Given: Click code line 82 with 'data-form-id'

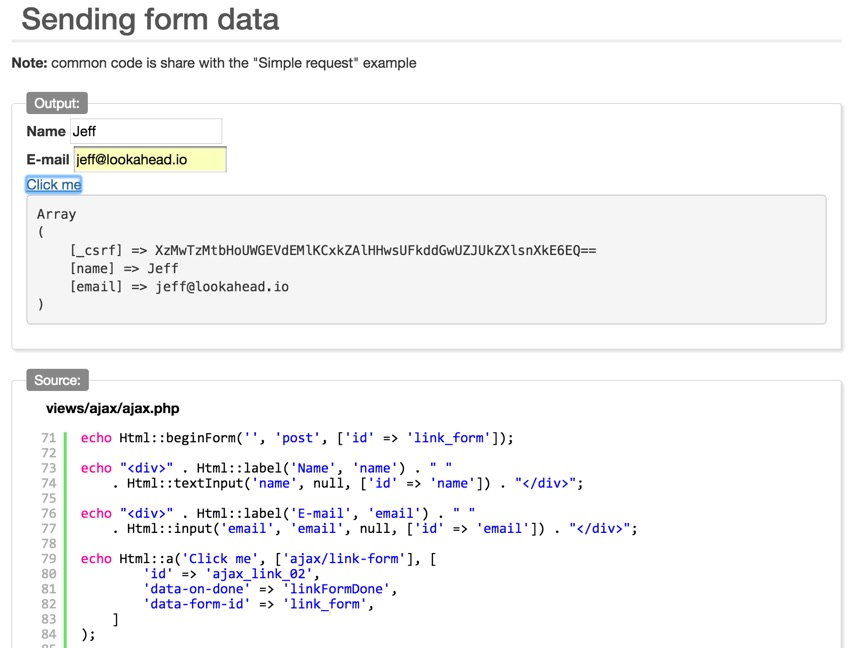Looking at the screenshot, I should pyautogui.click(x=259, y=604).
